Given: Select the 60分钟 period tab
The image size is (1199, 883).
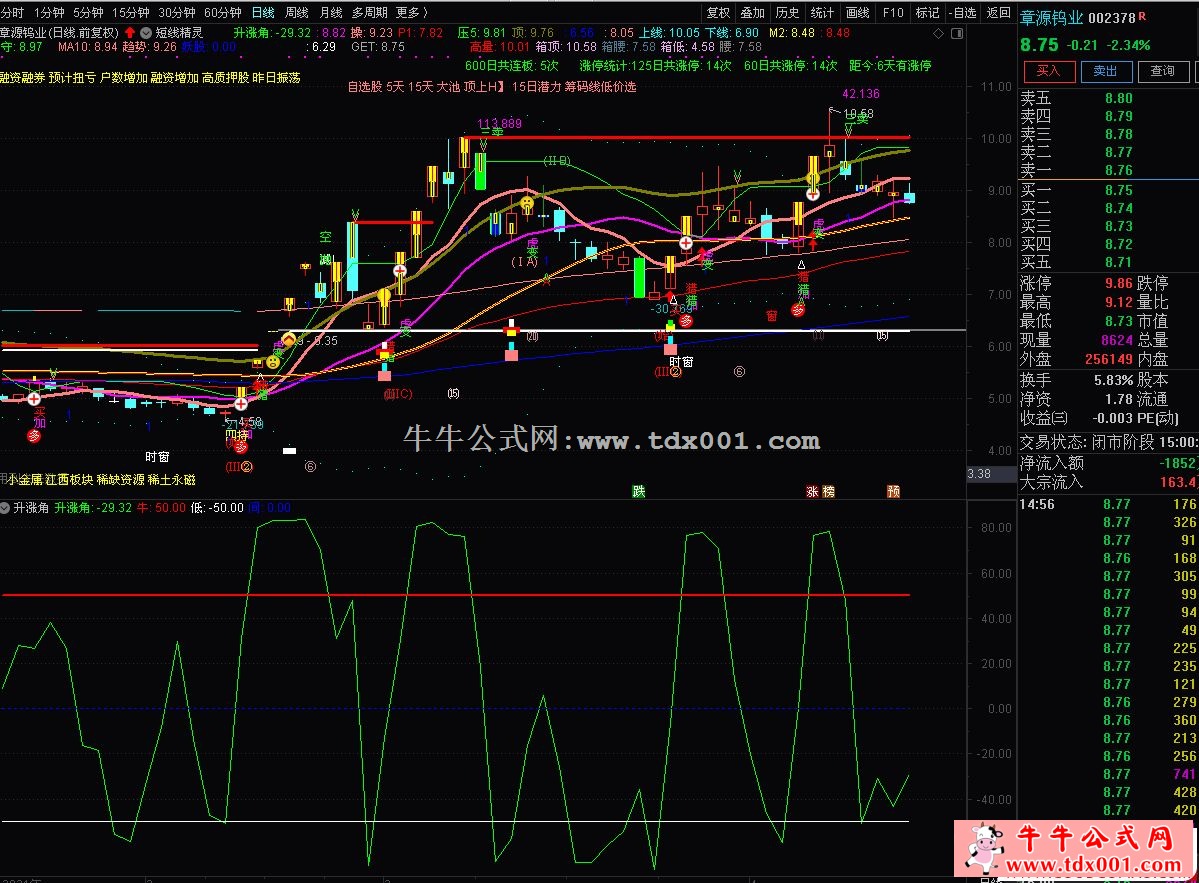Looking at the screenshot, I should coord(223,12).
